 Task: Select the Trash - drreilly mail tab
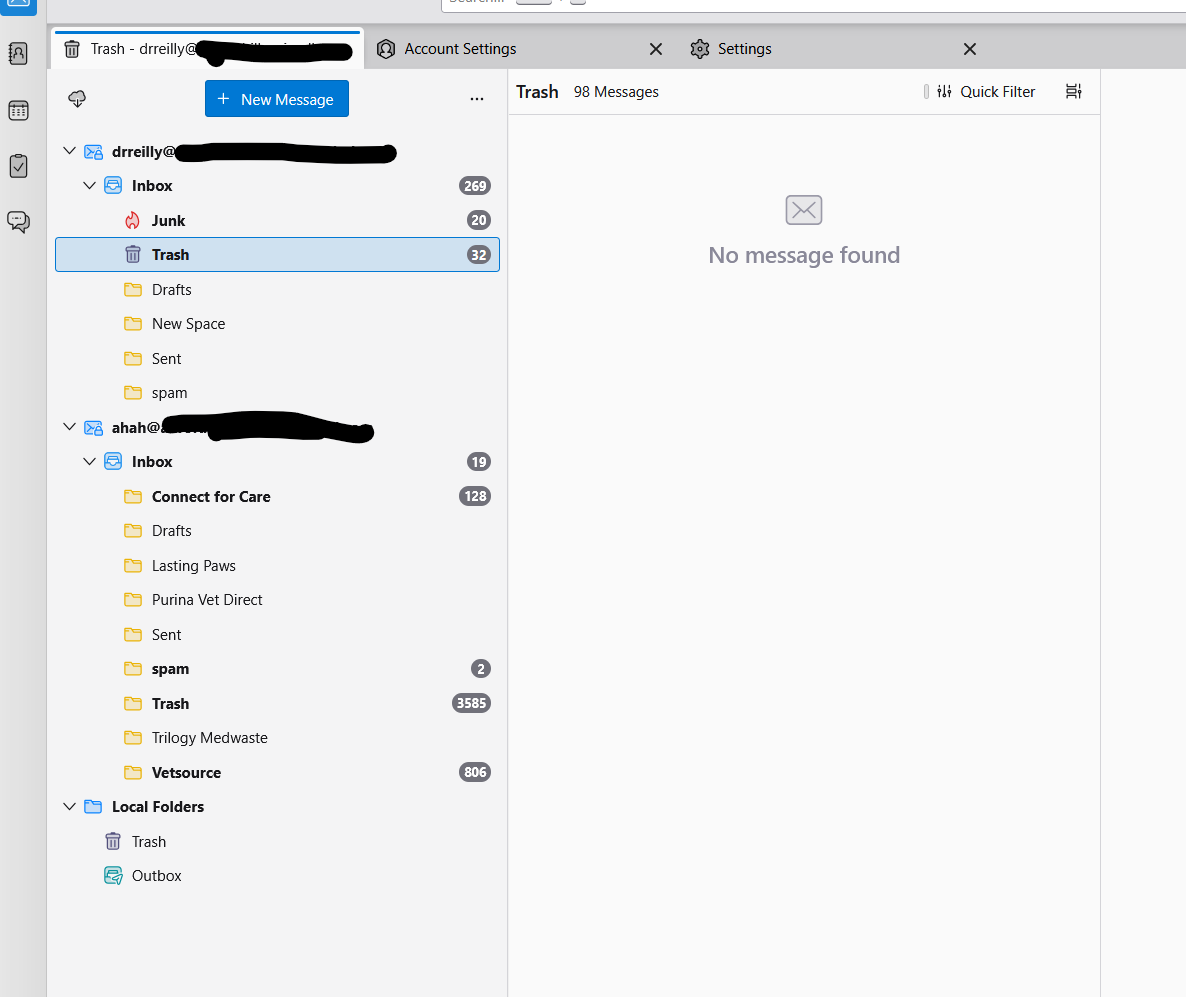point(208,49)
